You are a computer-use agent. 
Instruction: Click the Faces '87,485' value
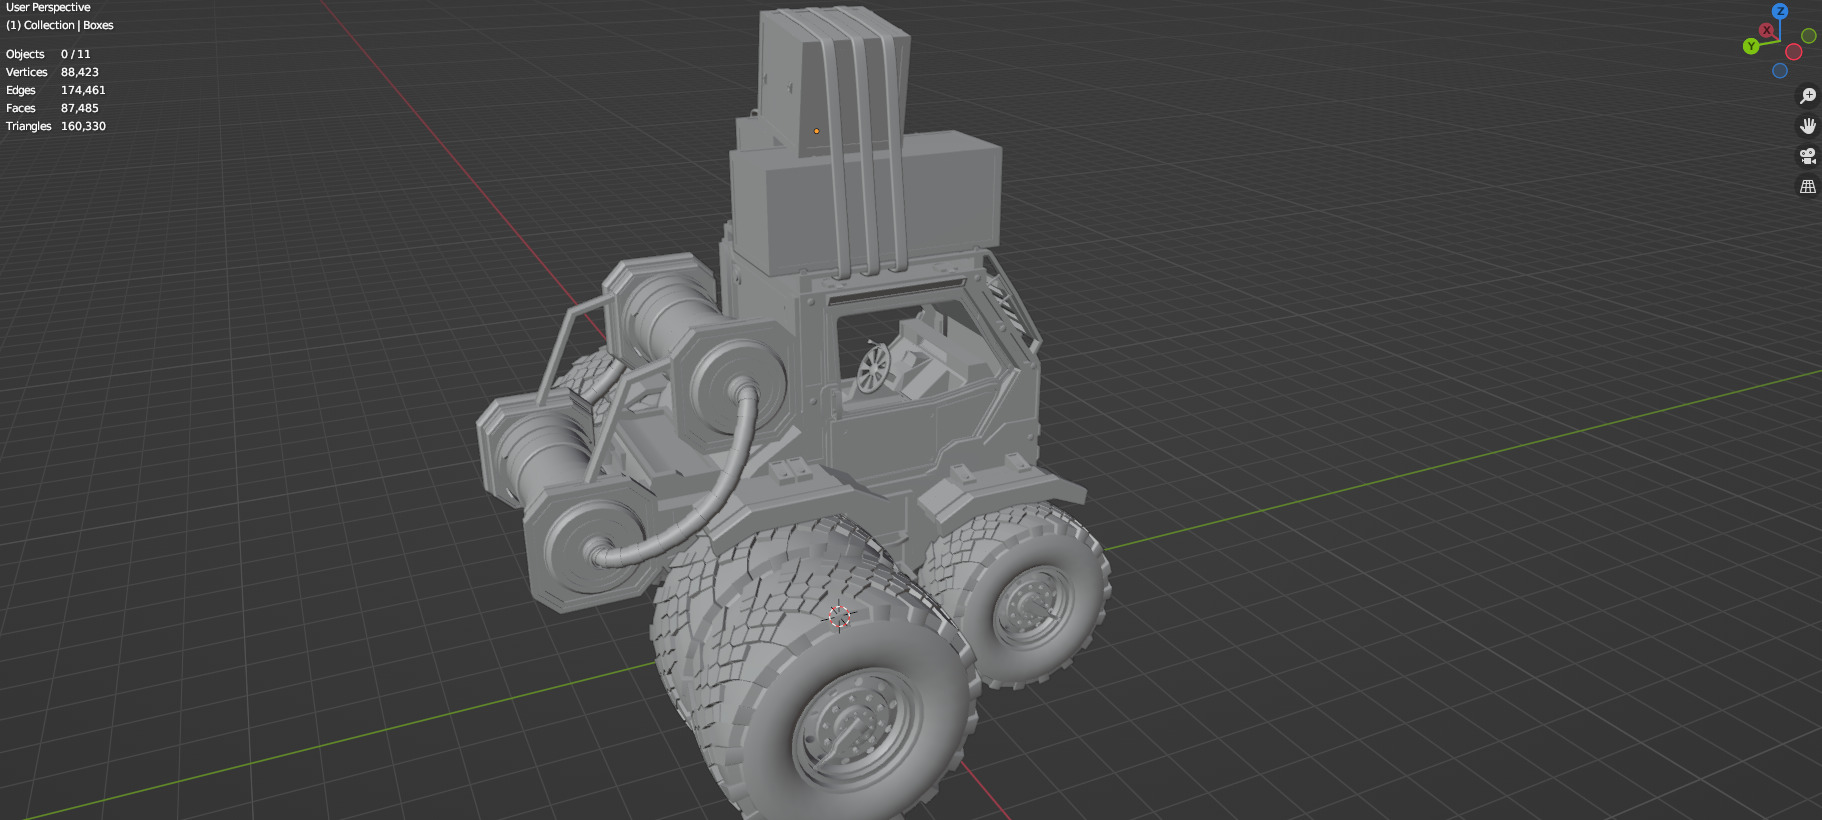pos(80,108)
